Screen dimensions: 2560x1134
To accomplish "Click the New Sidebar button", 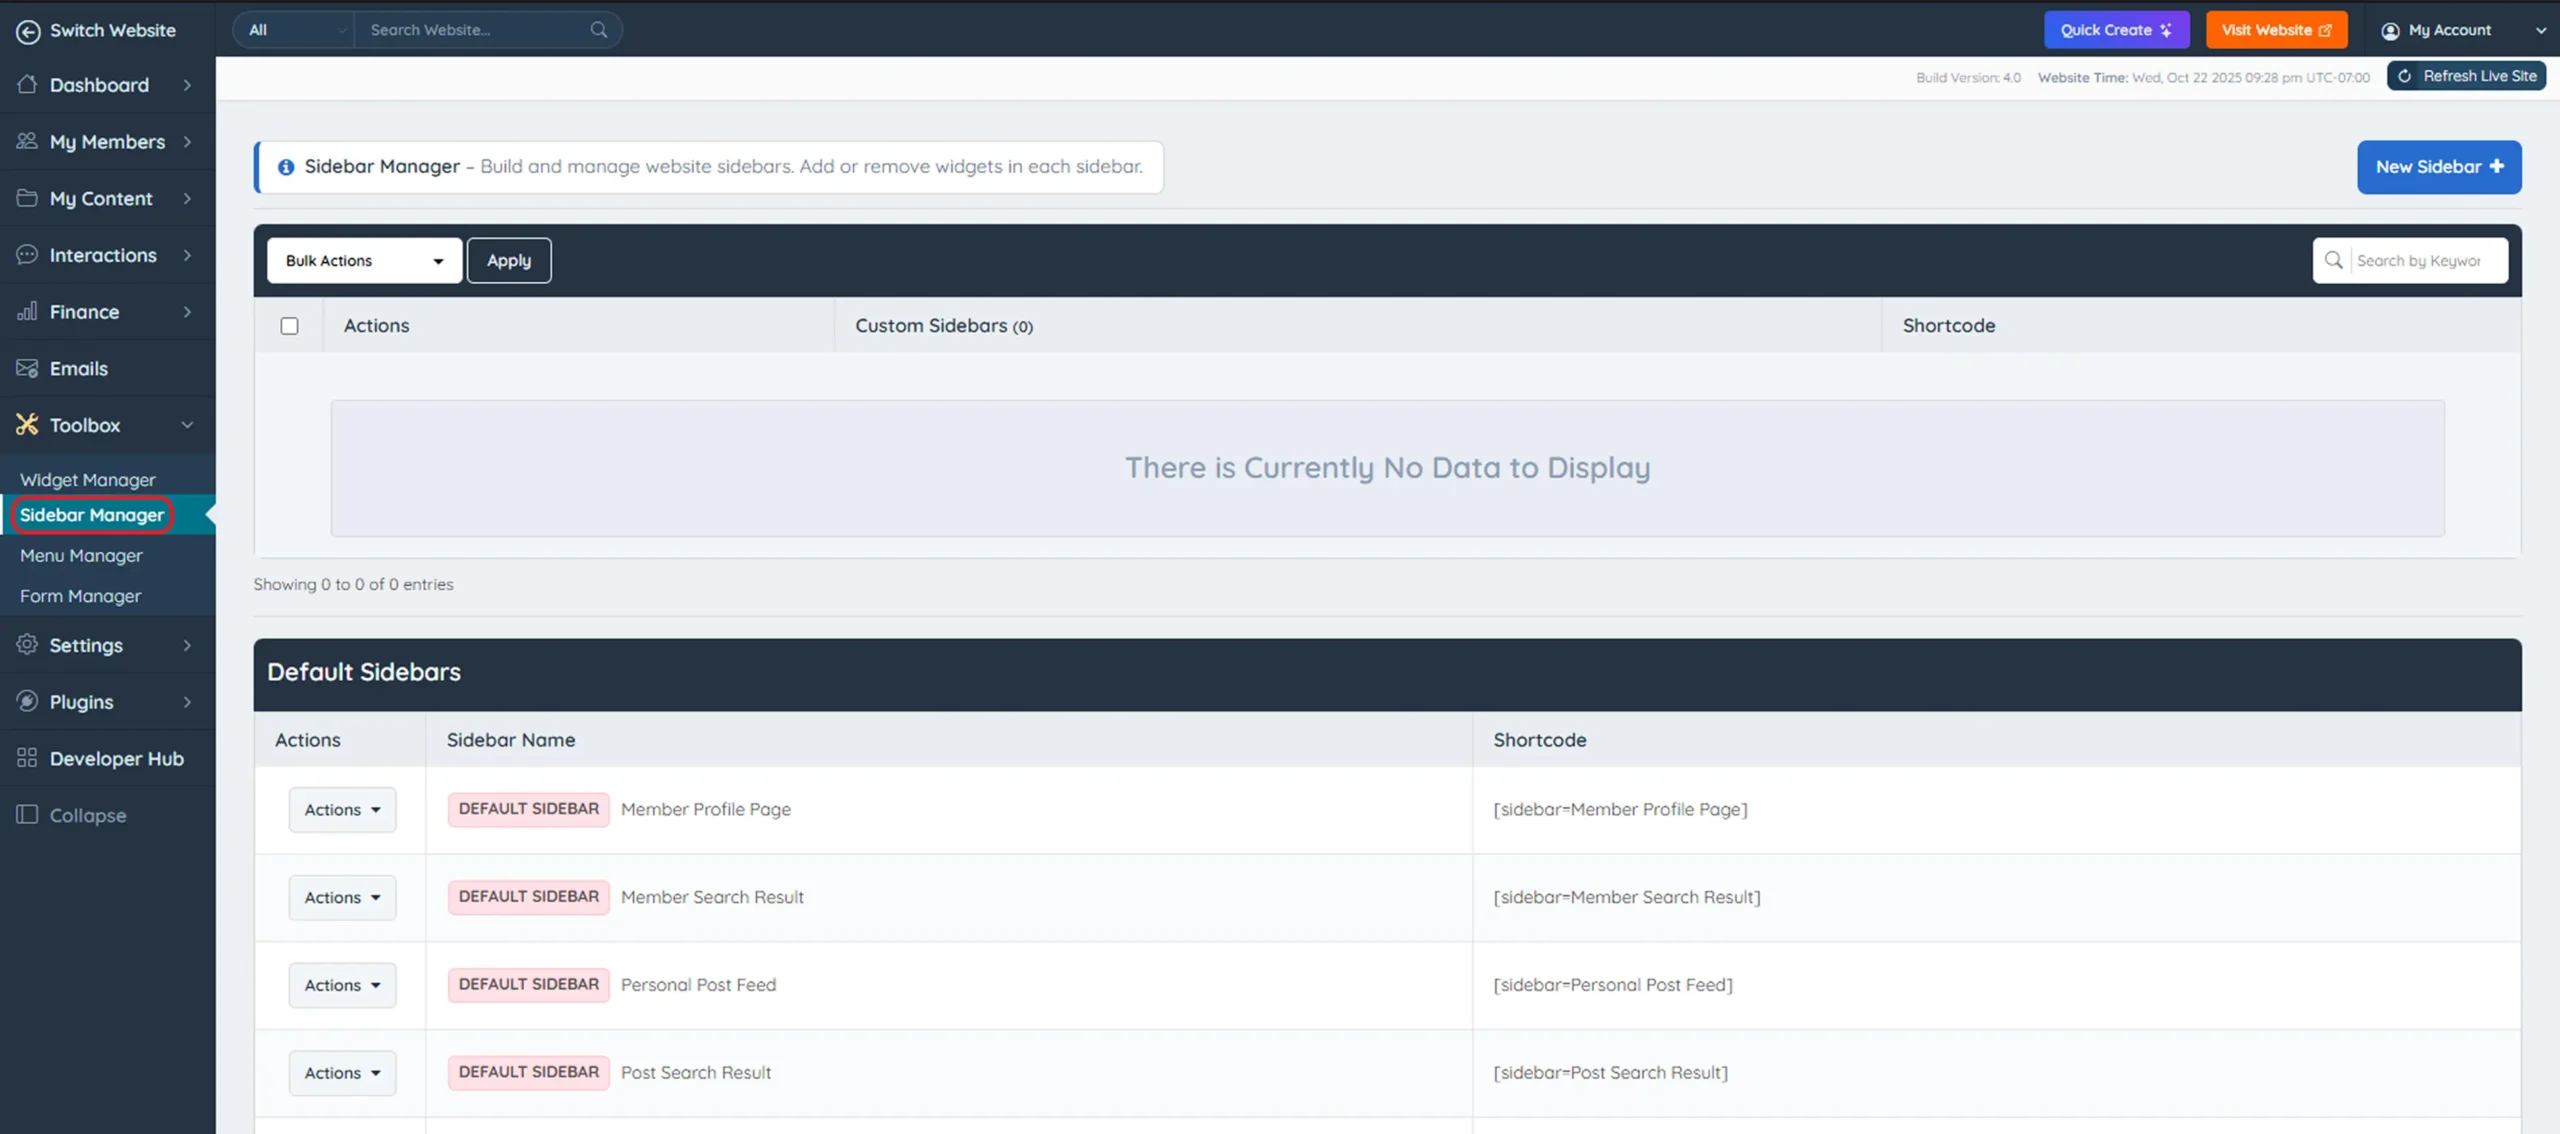I will click(2439, 167).
